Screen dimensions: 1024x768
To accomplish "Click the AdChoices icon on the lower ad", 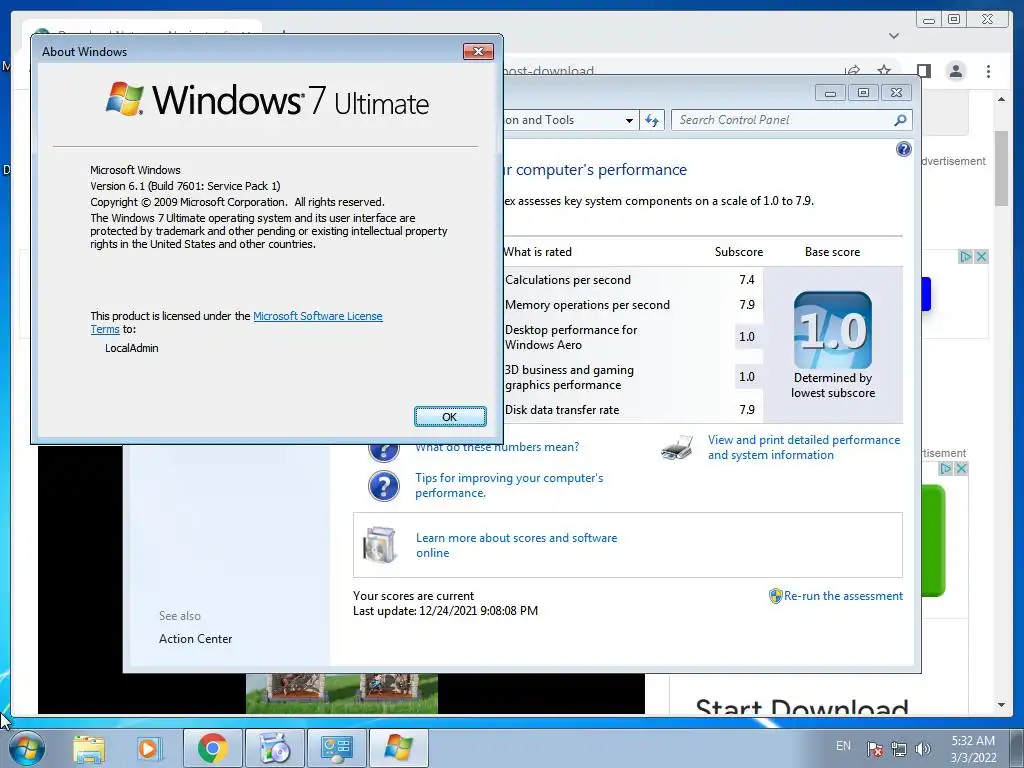I will 946,468.
